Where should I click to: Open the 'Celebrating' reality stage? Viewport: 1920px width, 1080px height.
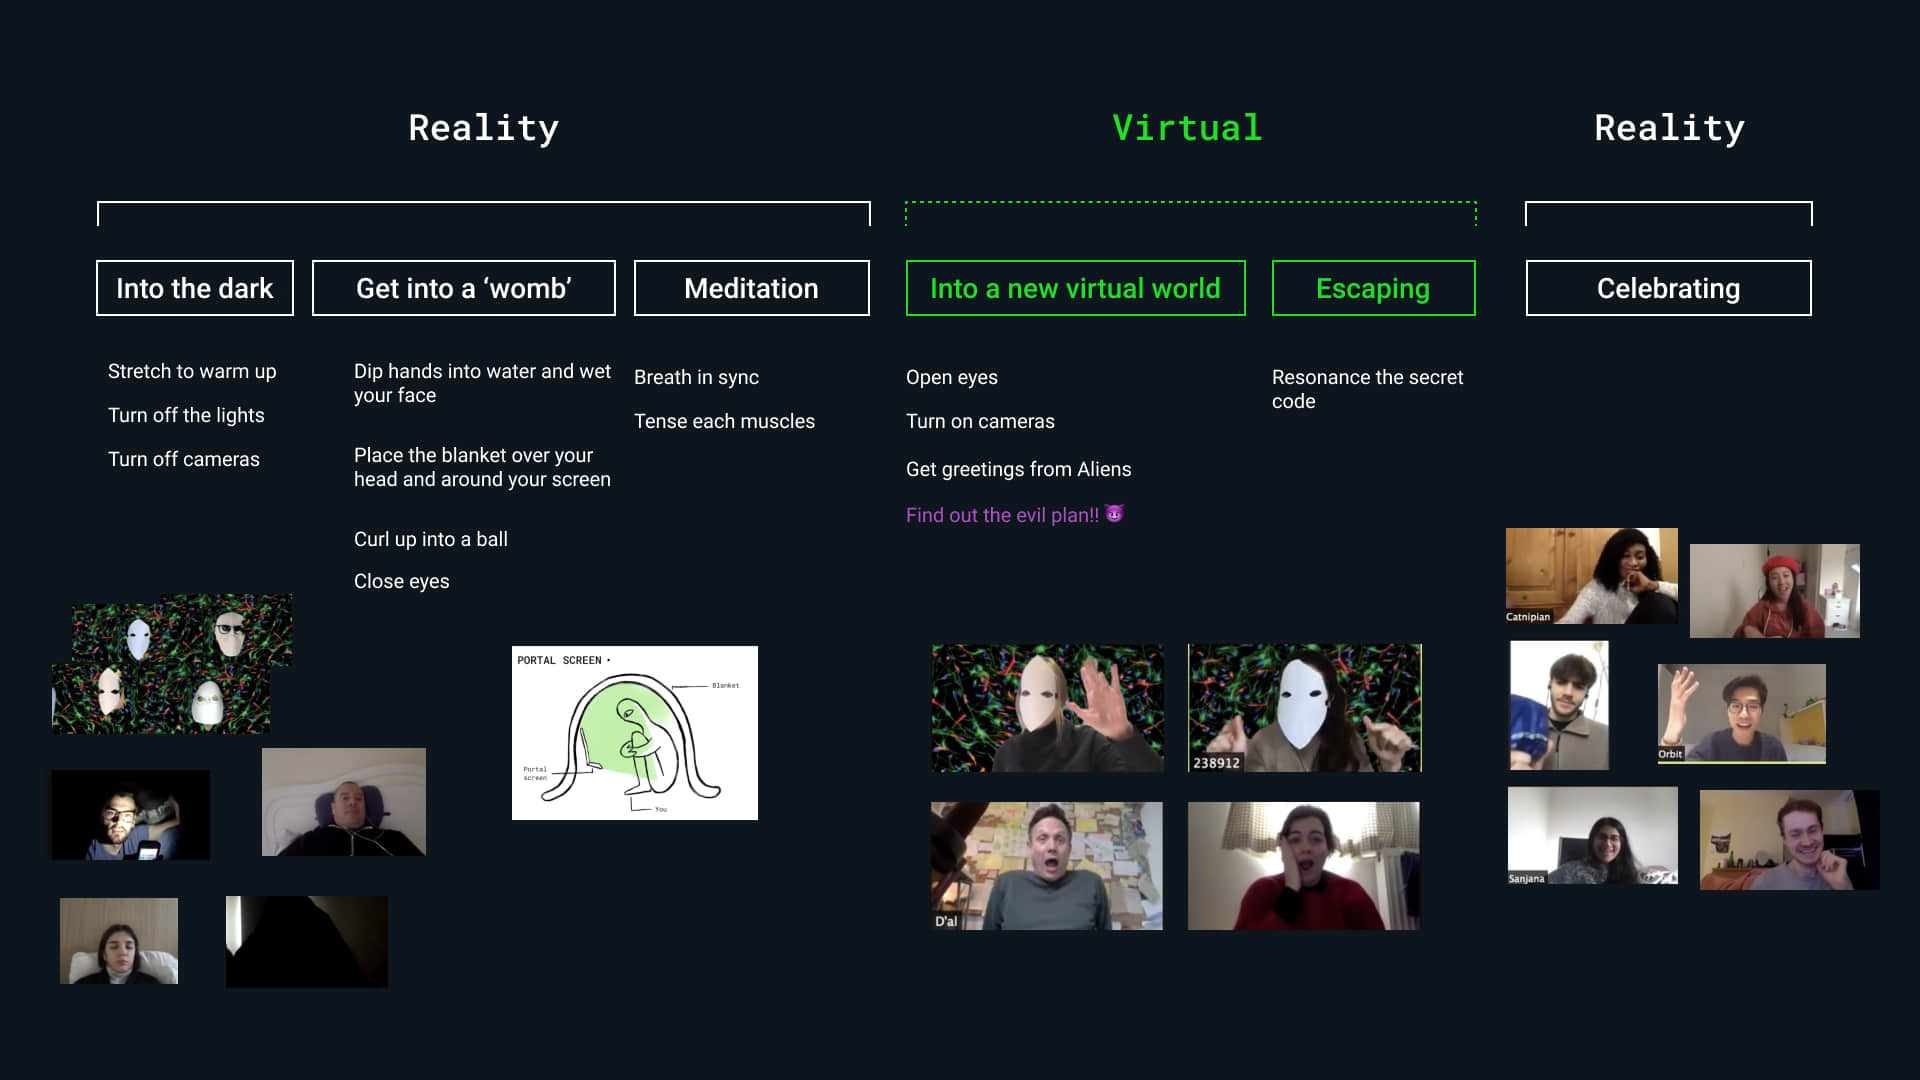pos(1668,287)
